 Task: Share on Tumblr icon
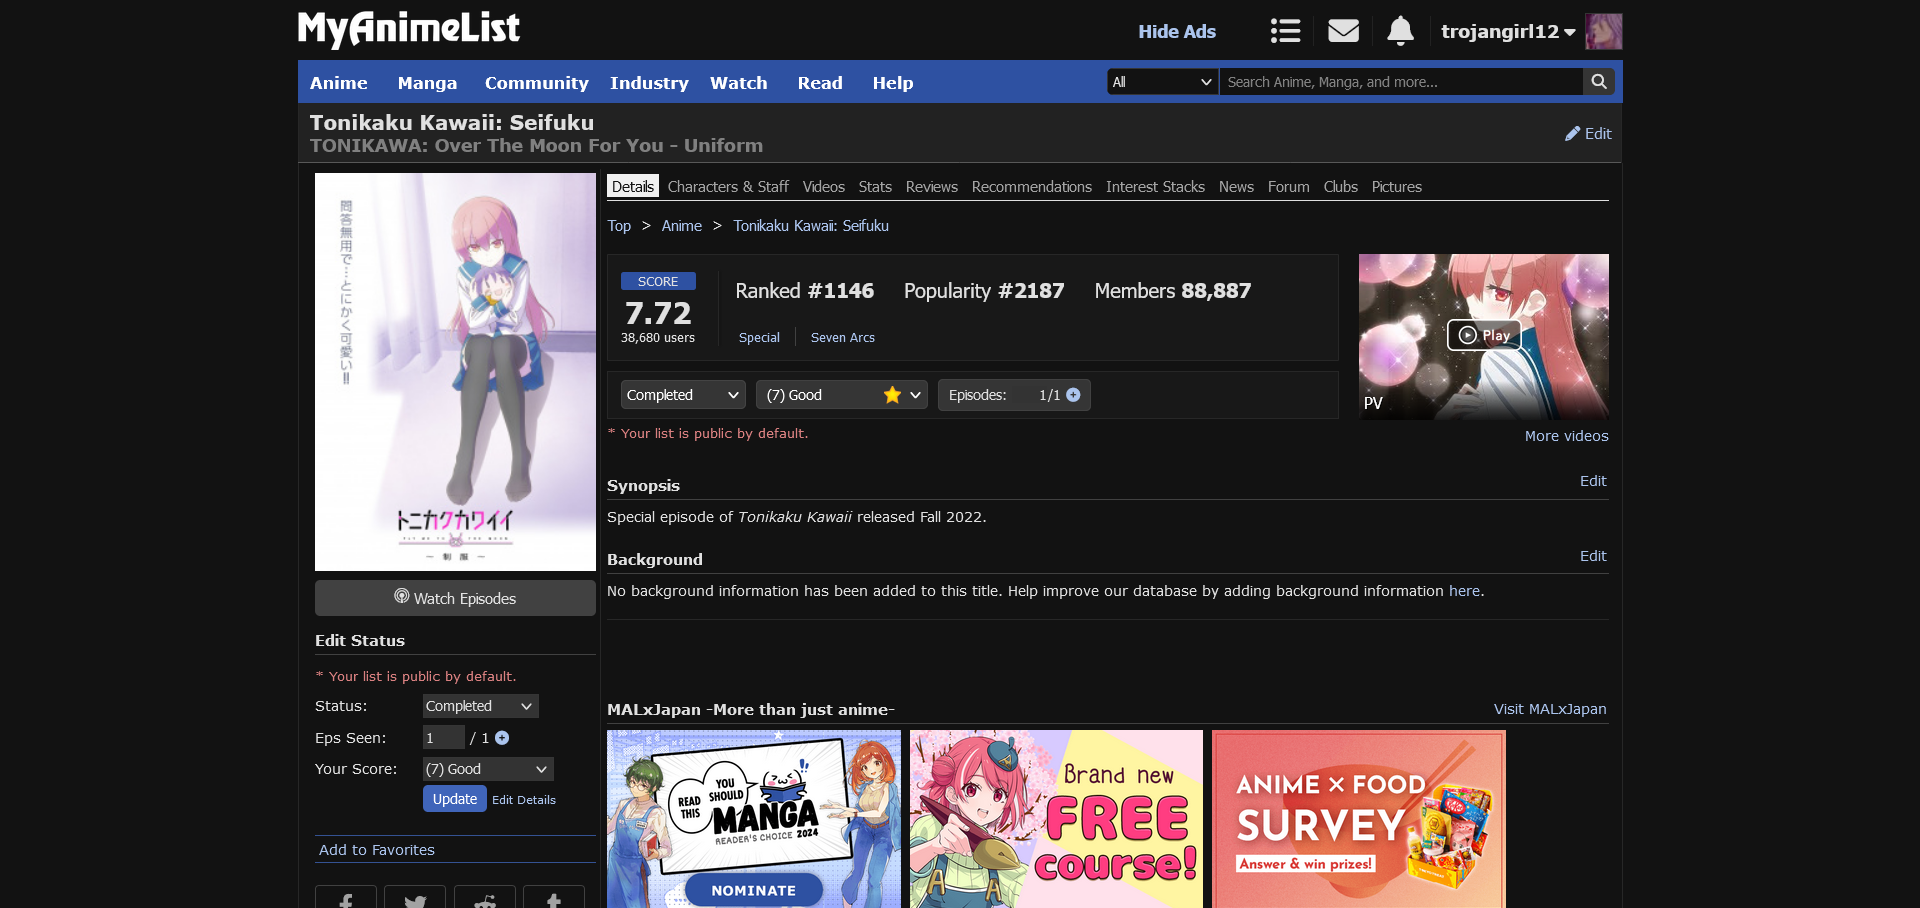coord(554,898)
